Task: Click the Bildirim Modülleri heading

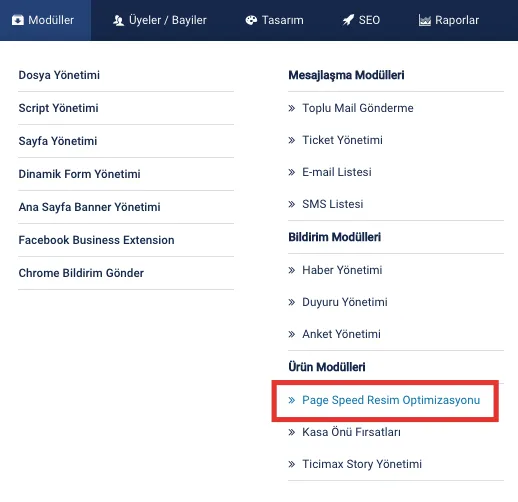Action: (x=335, y=237)
